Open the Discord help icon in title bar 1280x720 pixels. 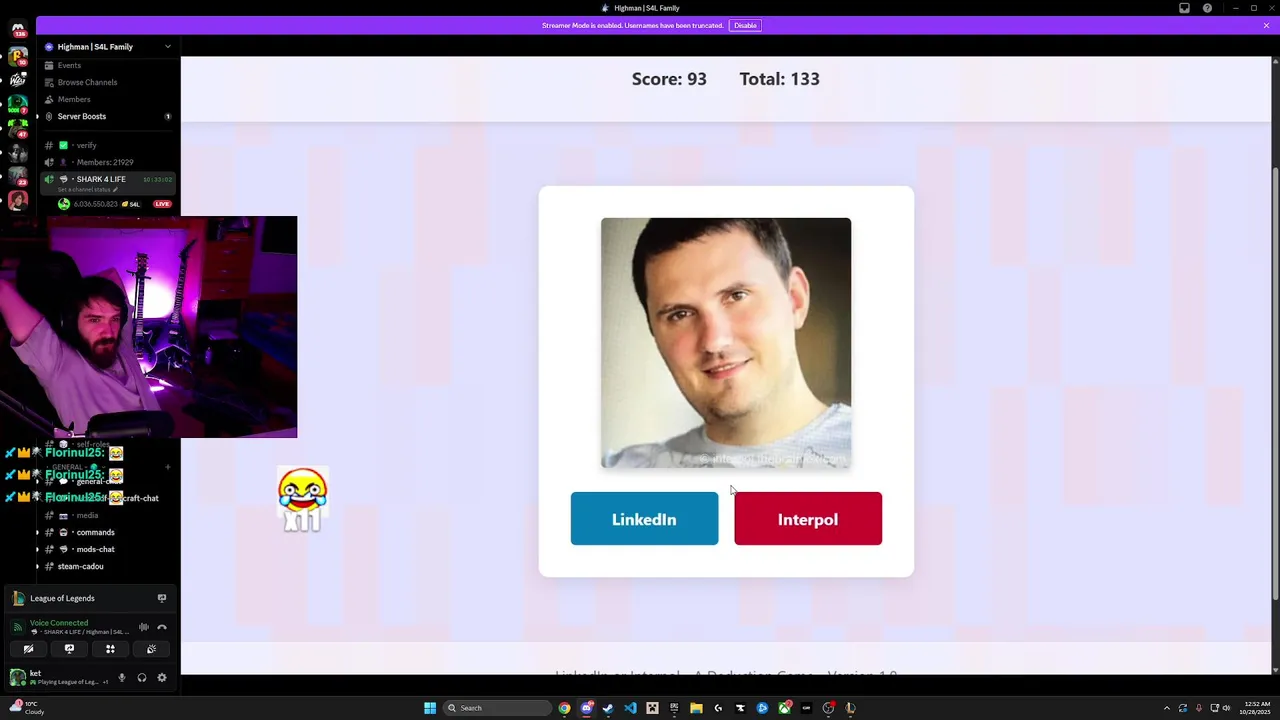point(1207,8)
